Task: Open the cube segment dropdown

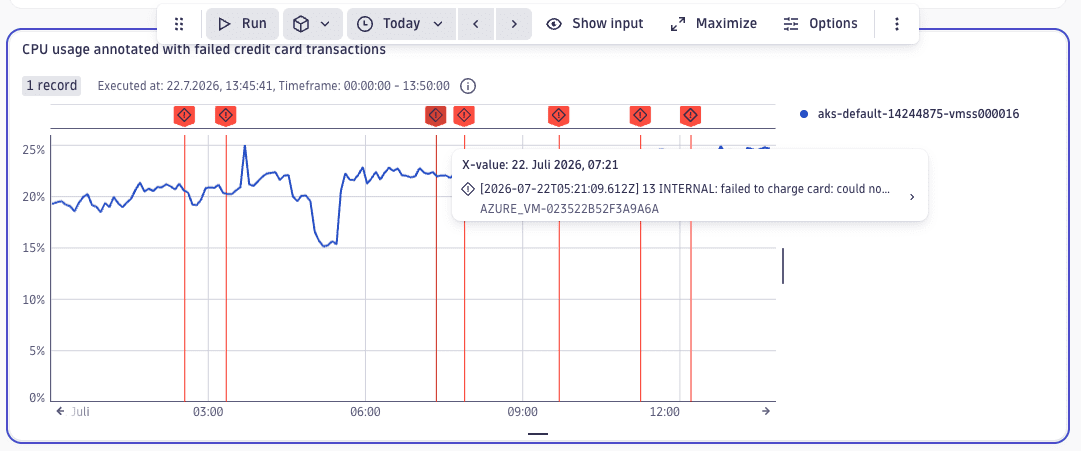Action: [313, 24]
